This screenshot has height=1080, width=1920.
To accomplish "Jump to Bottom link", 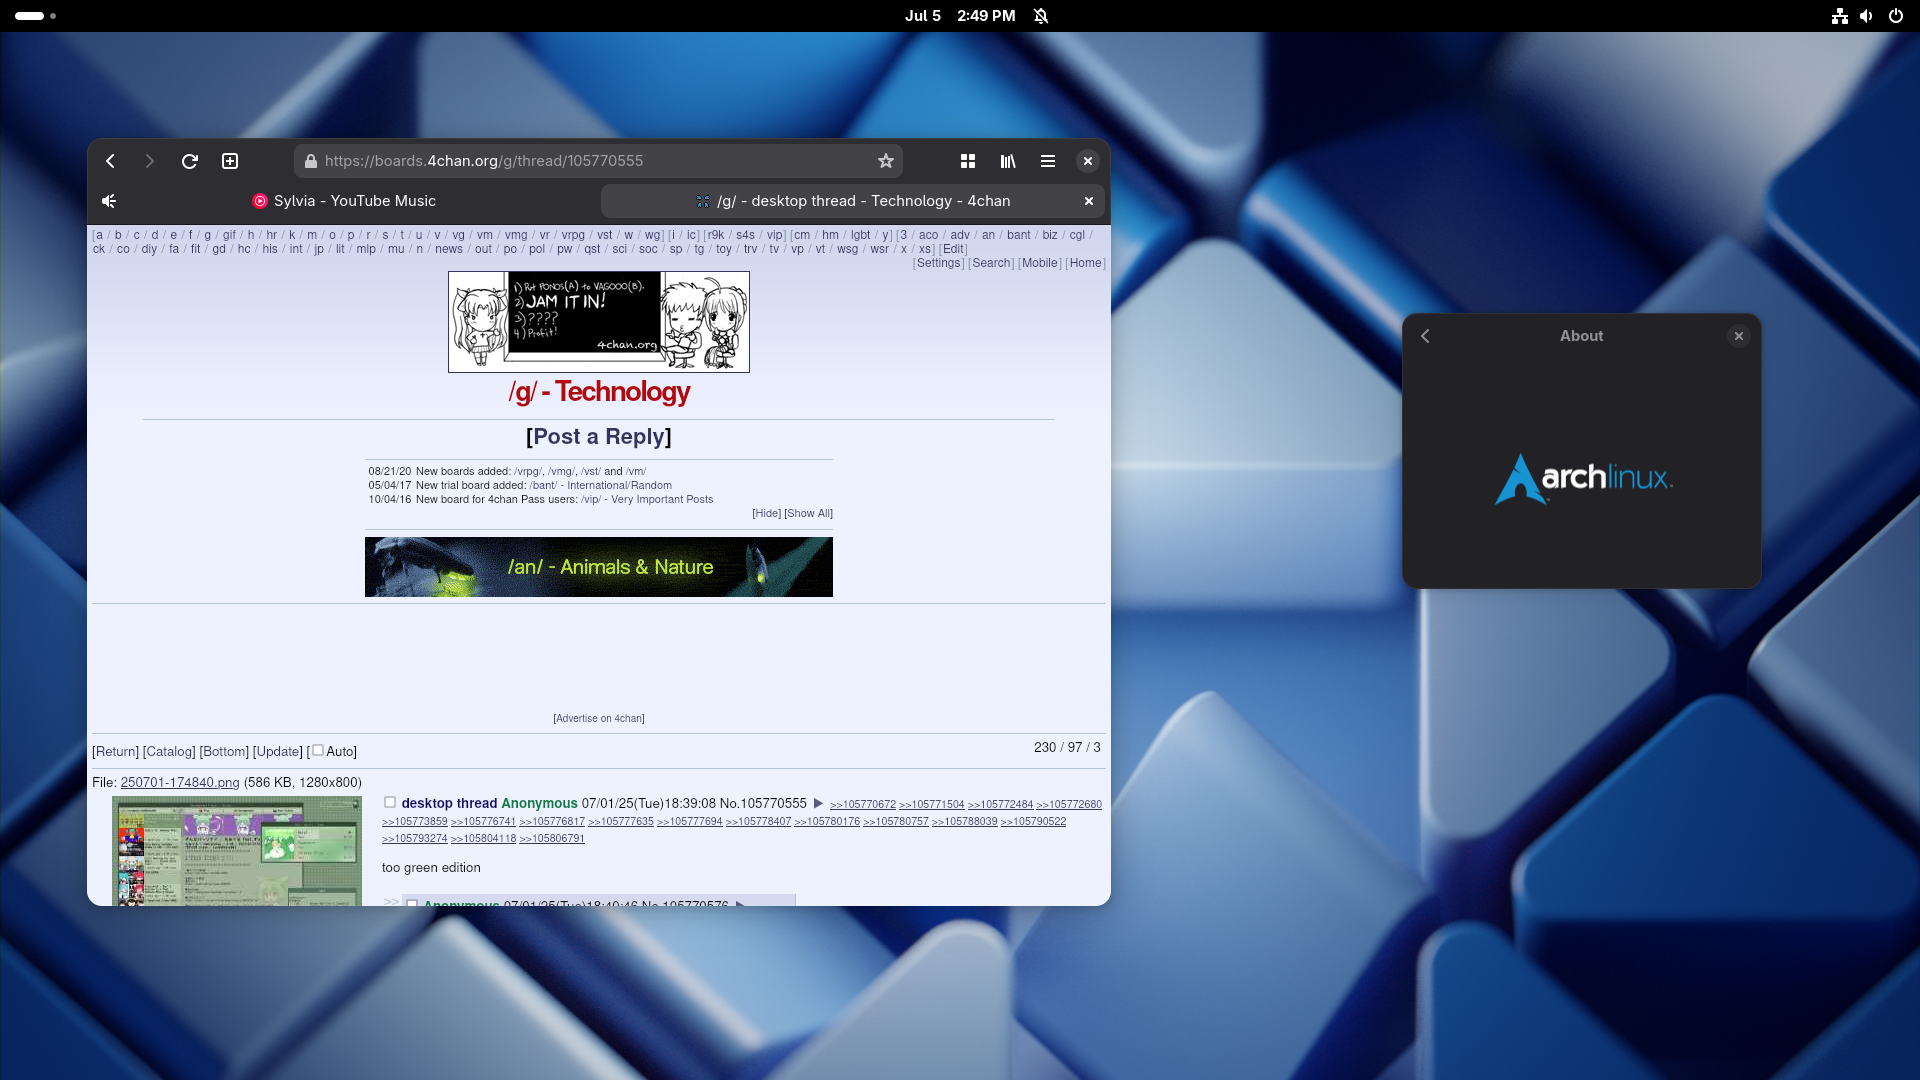I will (224, 751).
